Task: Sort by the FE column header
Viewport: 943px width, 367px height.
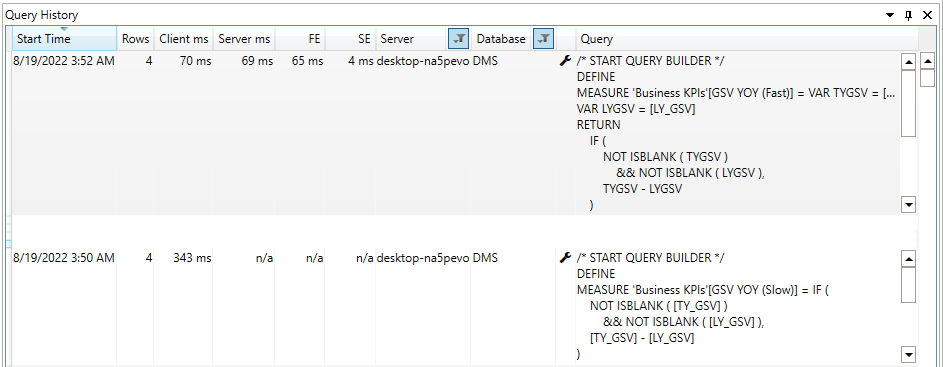Action: [x=301, y=39]
